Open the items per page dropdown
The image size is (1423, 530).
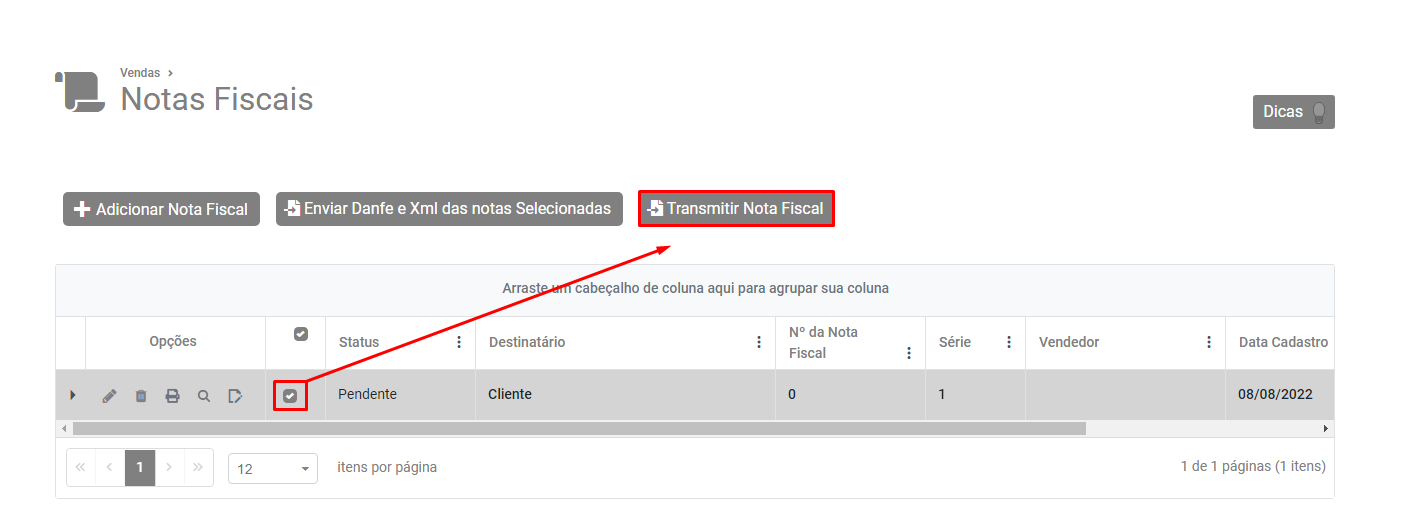tap(272, 468)
